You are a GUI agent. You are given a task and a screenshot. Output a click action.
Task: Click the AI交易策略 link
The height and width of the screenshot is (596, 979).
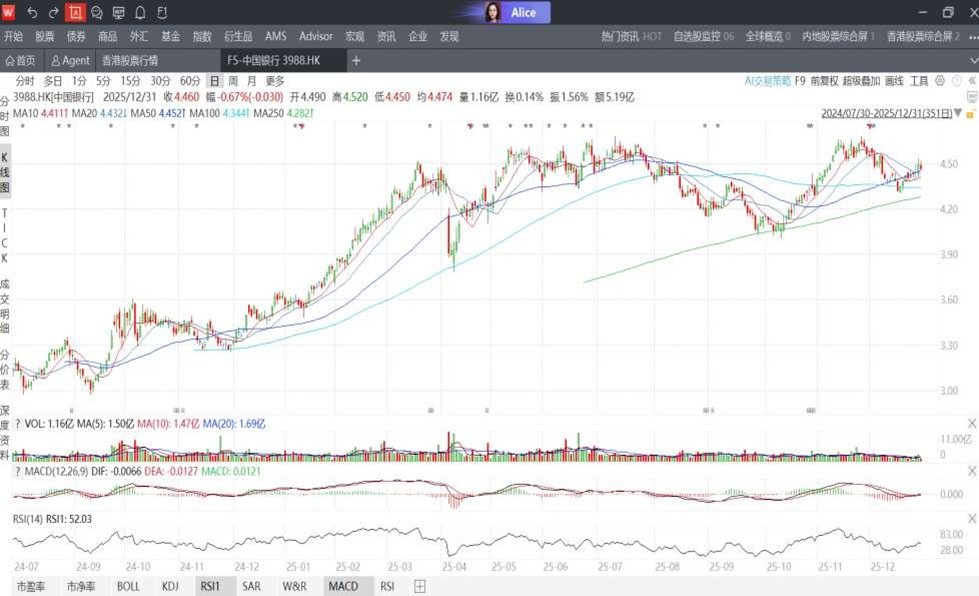coord(767,81)
